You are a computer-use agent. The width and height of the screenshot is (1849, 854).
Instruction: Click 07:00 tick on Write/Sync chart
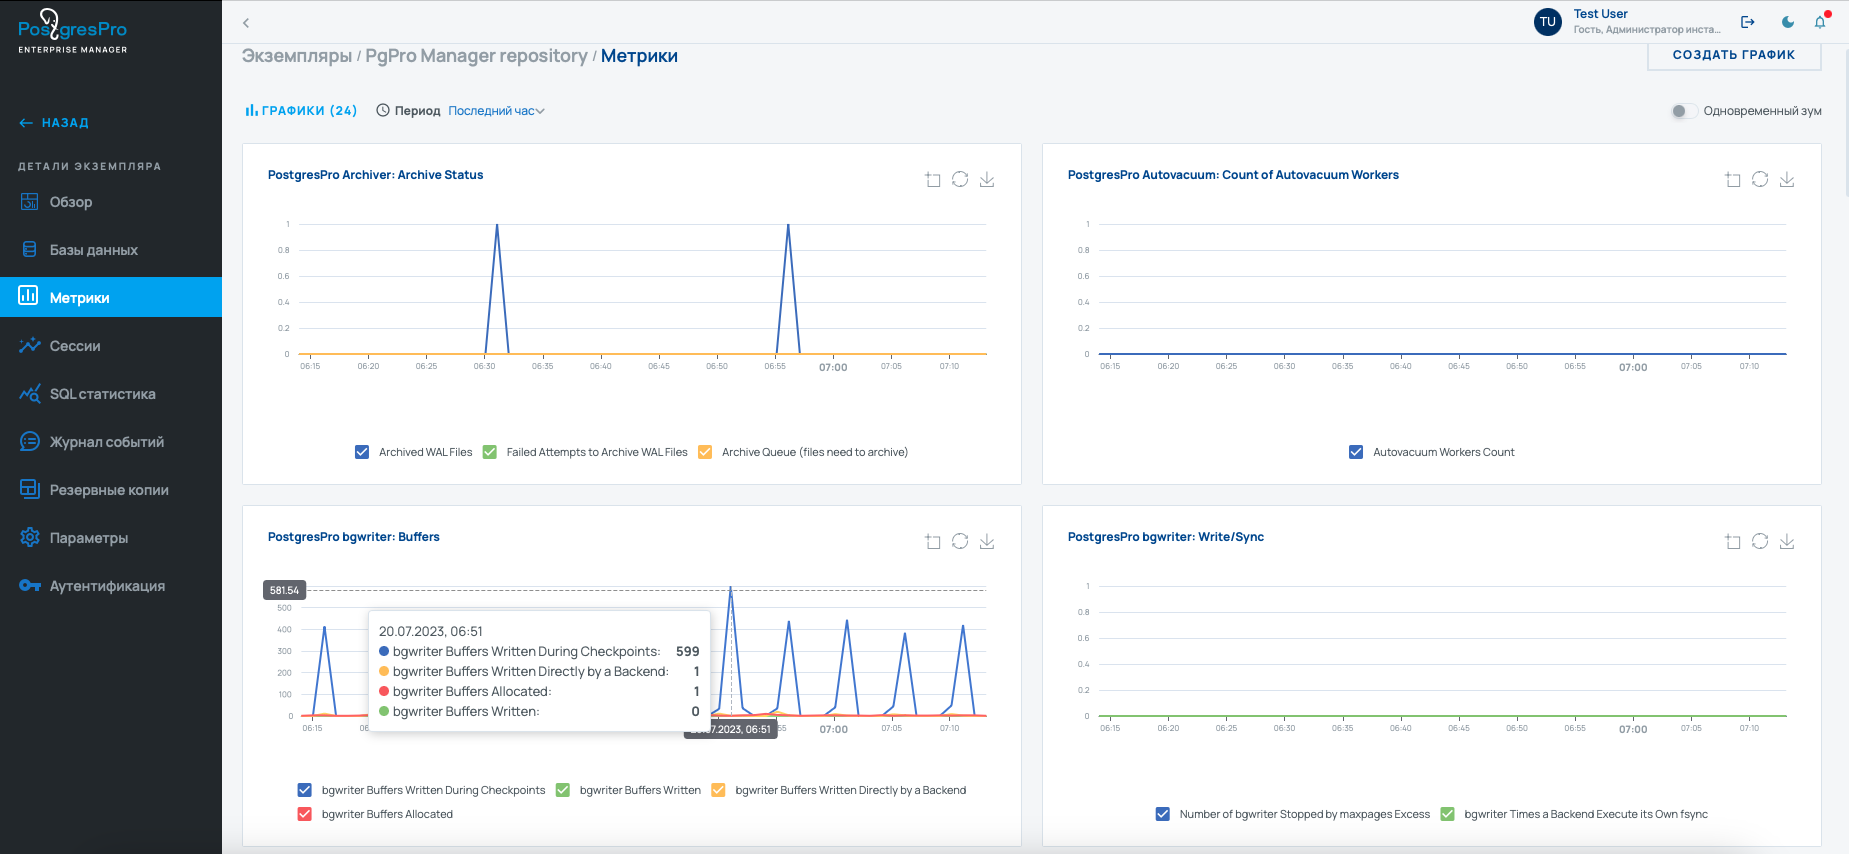pos(1633,729)
